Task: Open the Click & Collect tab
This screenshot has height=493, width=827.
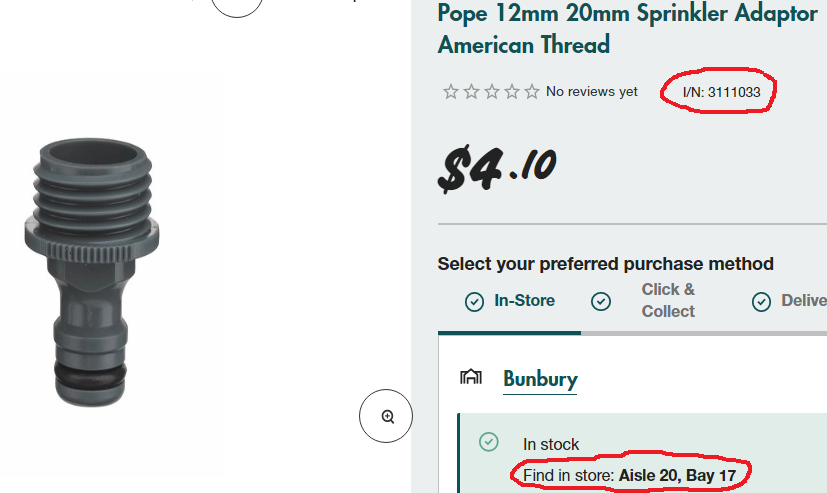Action: pos(668,300)
